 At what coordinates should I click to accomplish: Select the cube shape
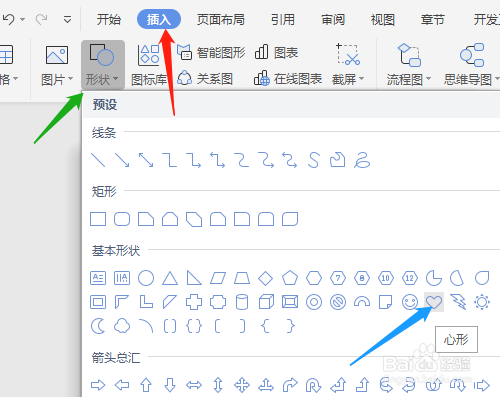pos(266,302)
